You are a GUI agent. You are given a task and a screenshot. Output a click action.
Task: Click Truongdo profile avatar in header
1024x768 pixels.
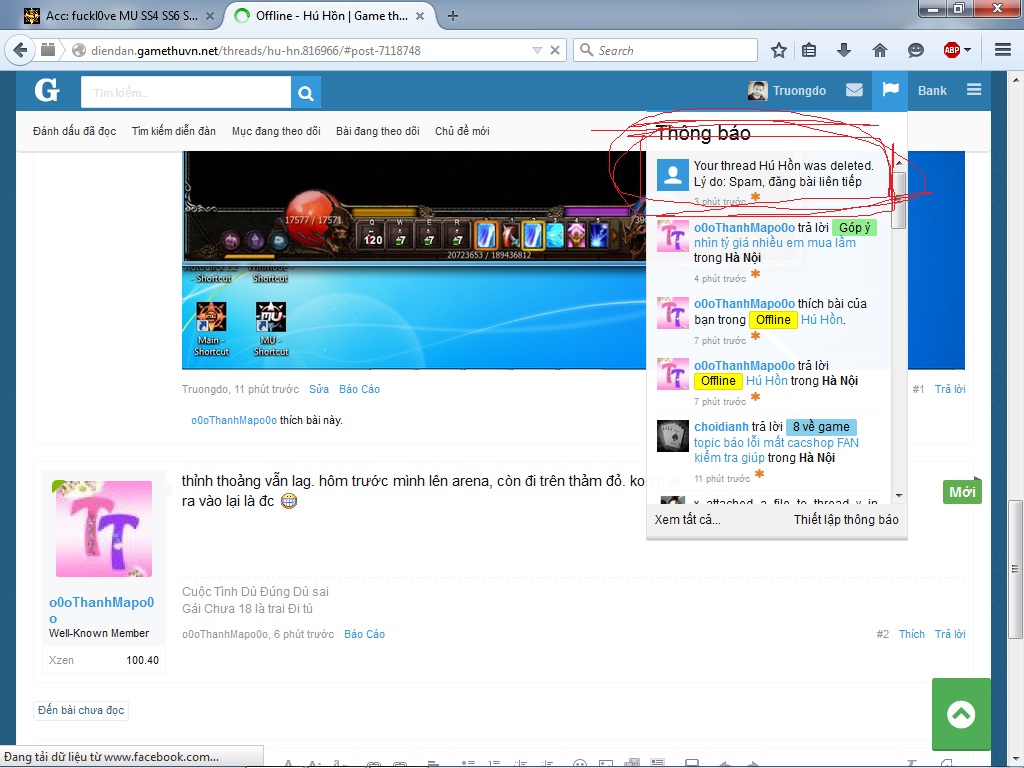point(758,91)
